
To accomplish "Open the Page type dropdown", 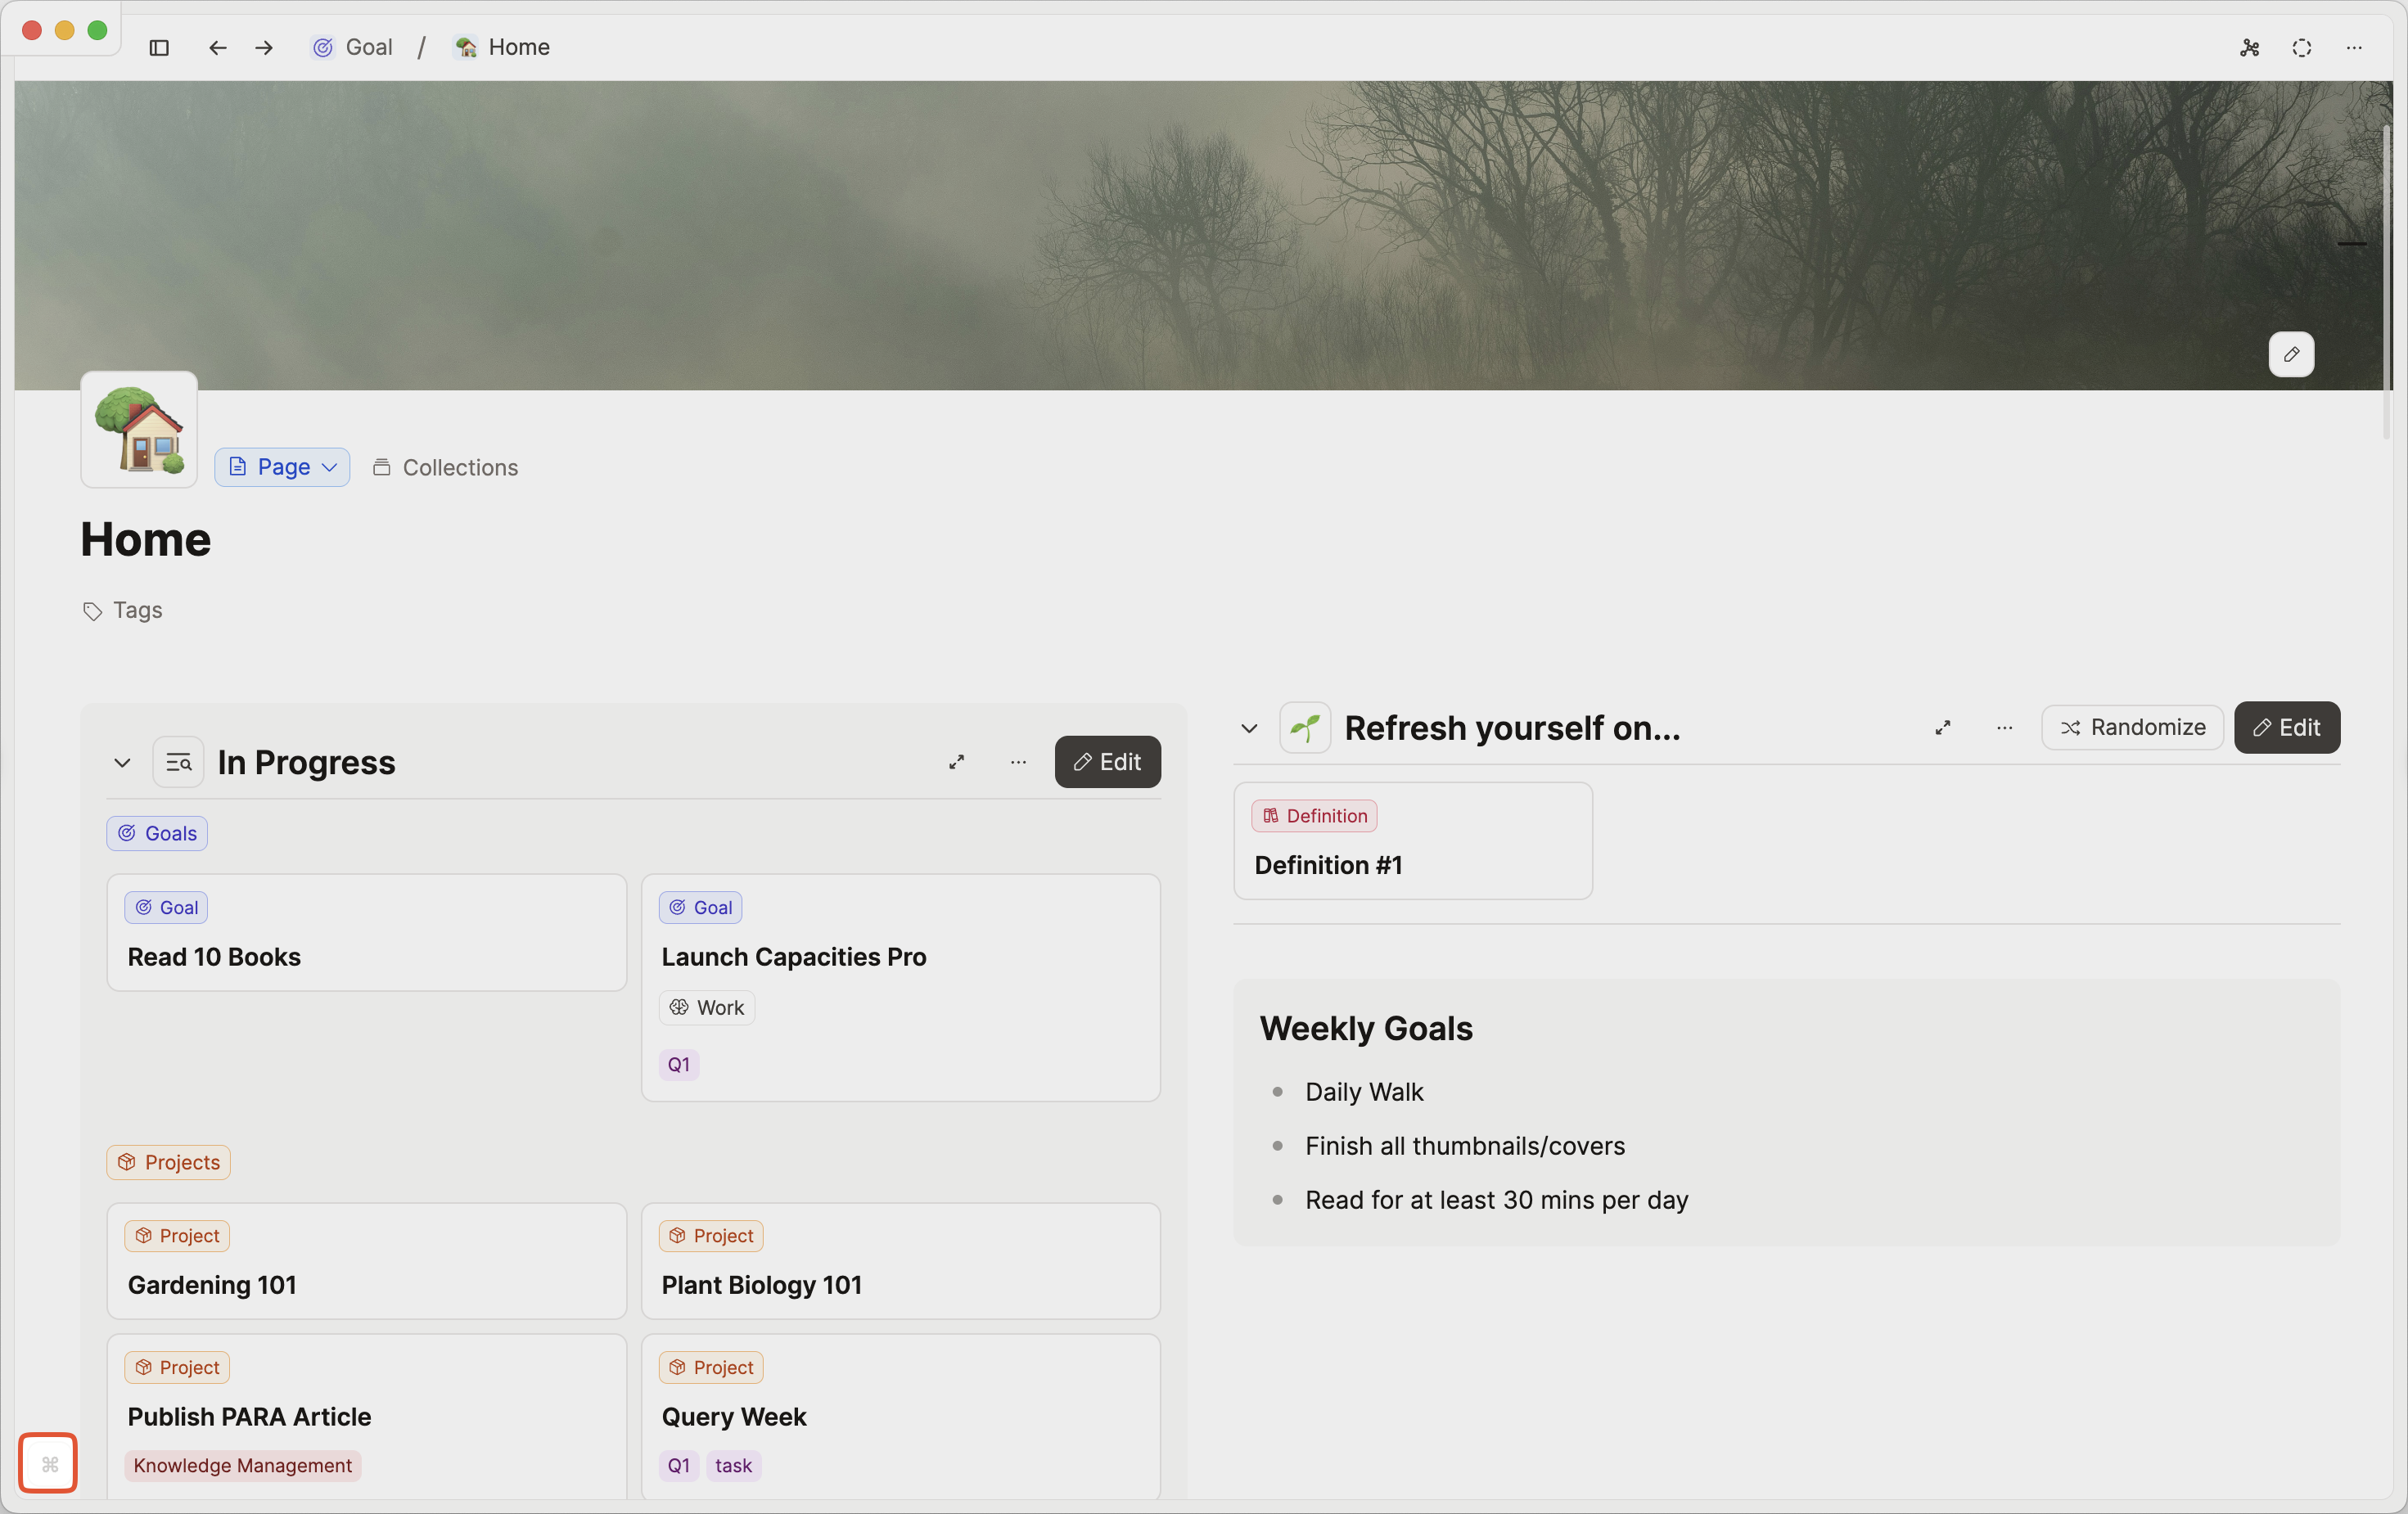I will point(282,467).
